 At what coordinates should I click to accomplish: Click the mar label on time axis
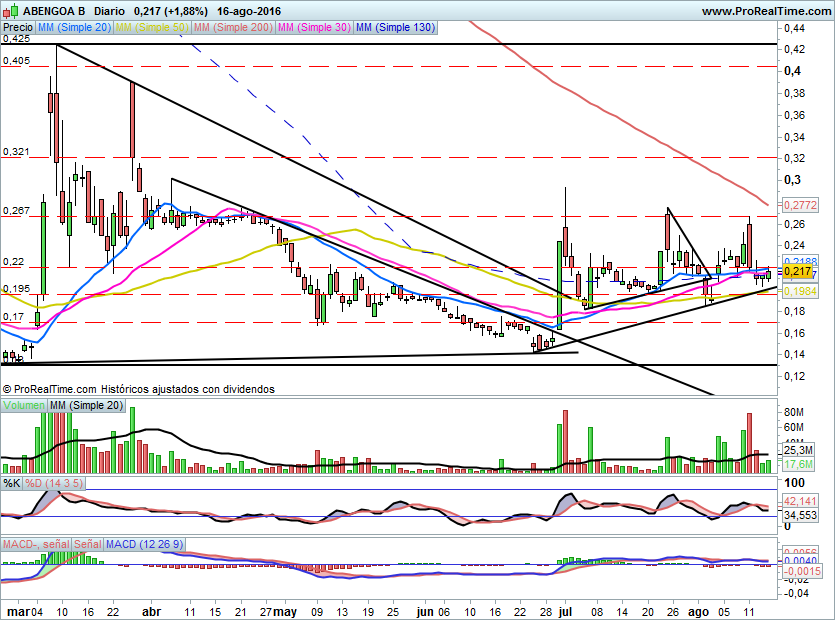[x=17, y=612]
